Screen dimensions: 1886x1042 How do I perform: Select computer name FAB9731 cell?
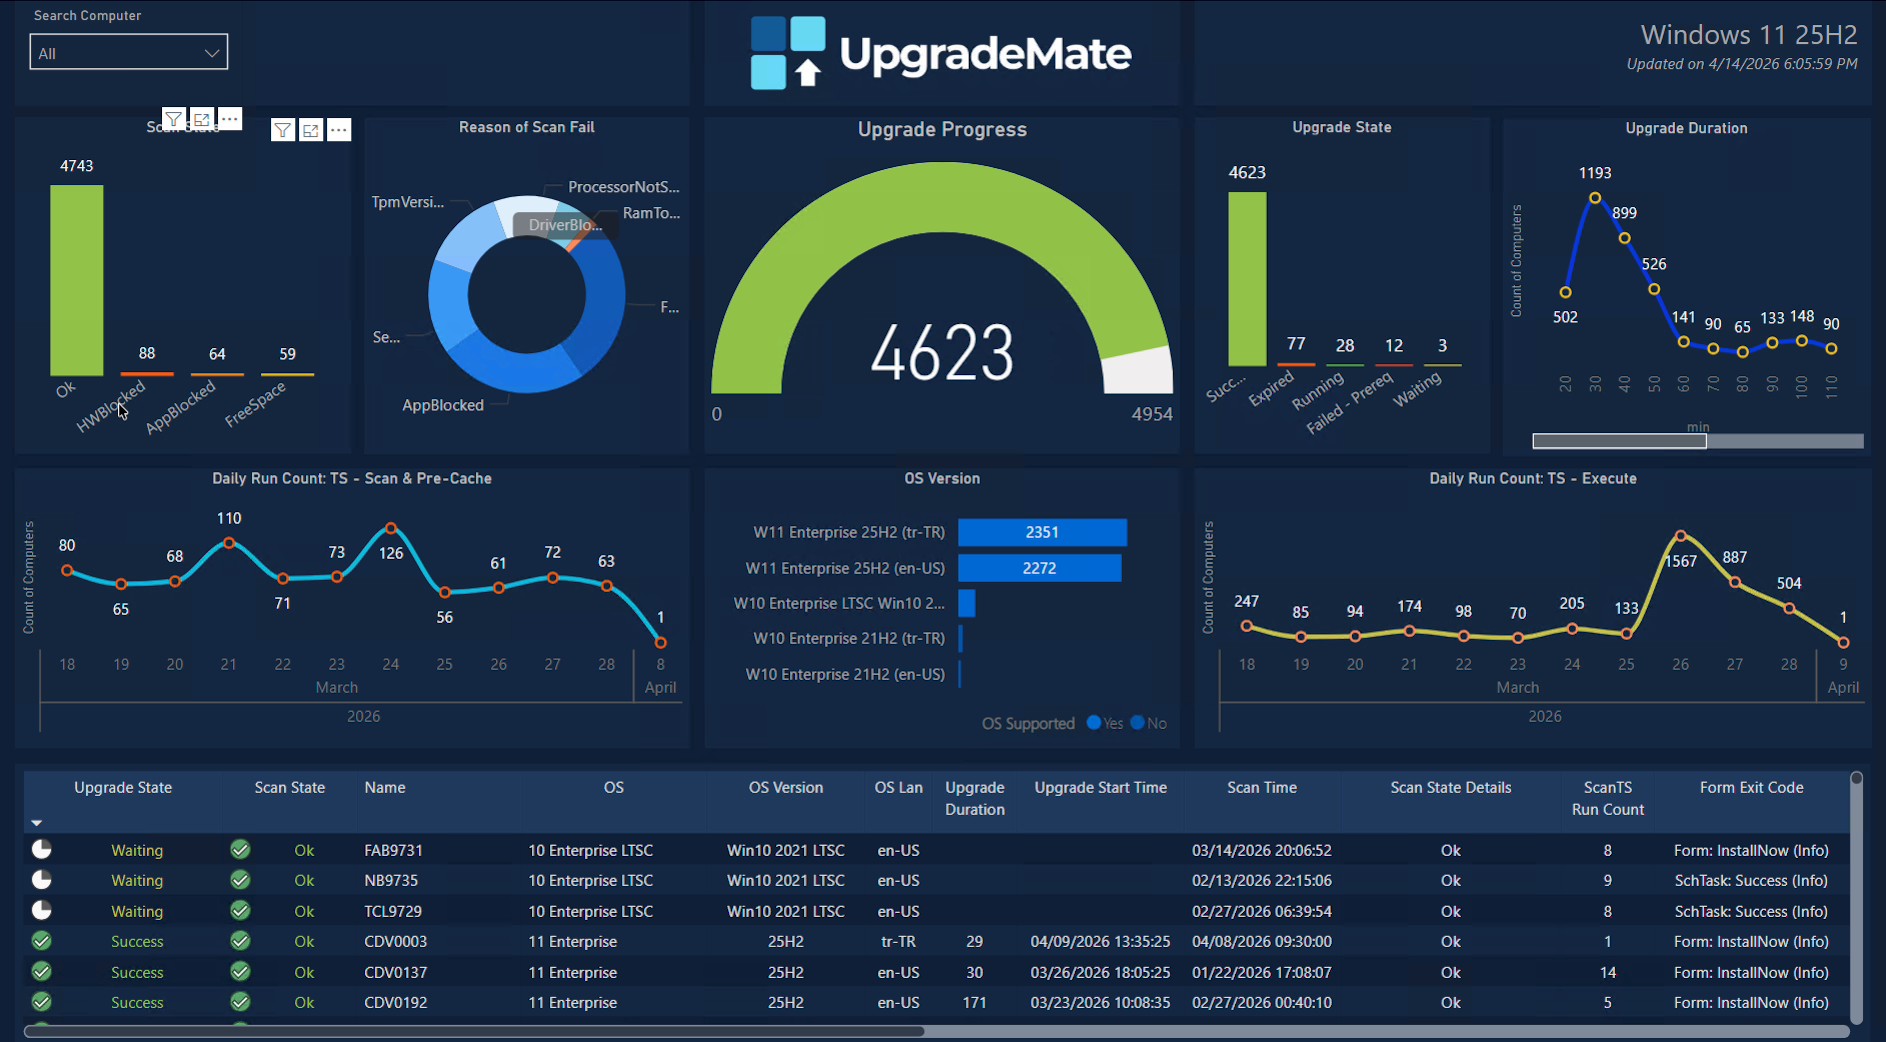393,850
